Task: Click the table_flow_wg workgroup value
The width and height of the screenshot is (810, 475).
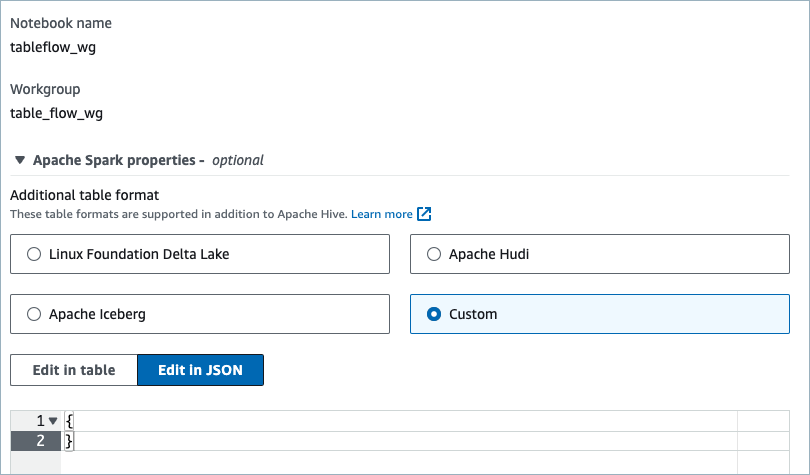Action: click(56, 113)
